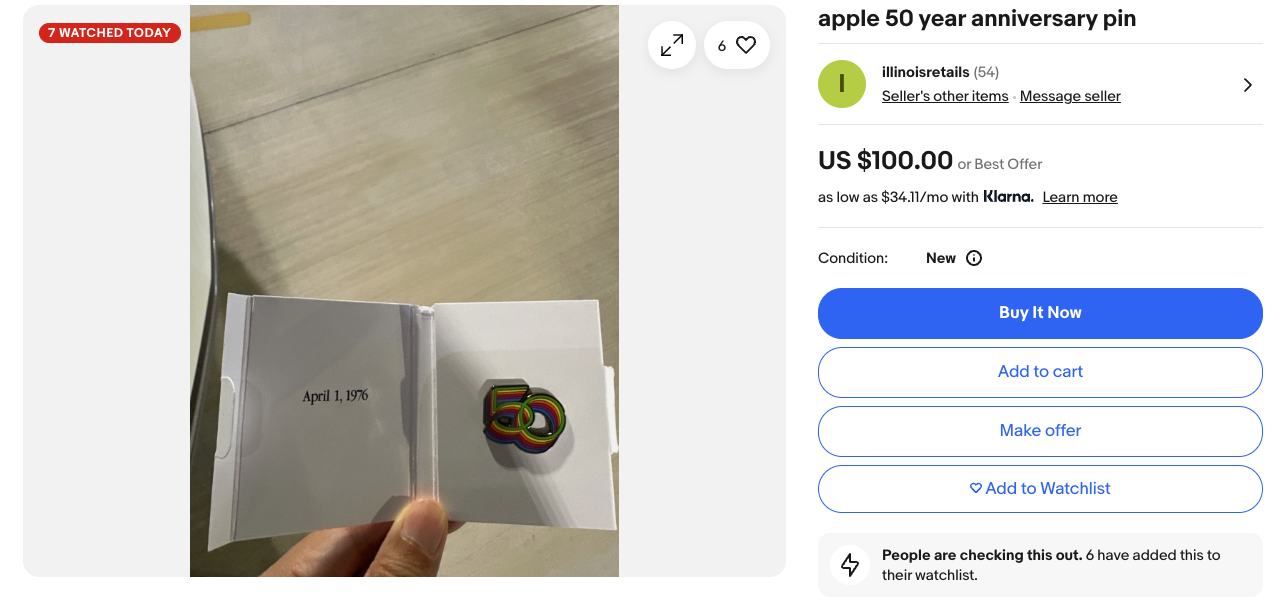Click the Klarna logo text
This screenshot has width=1286, height=602.
pos(1007,197)
